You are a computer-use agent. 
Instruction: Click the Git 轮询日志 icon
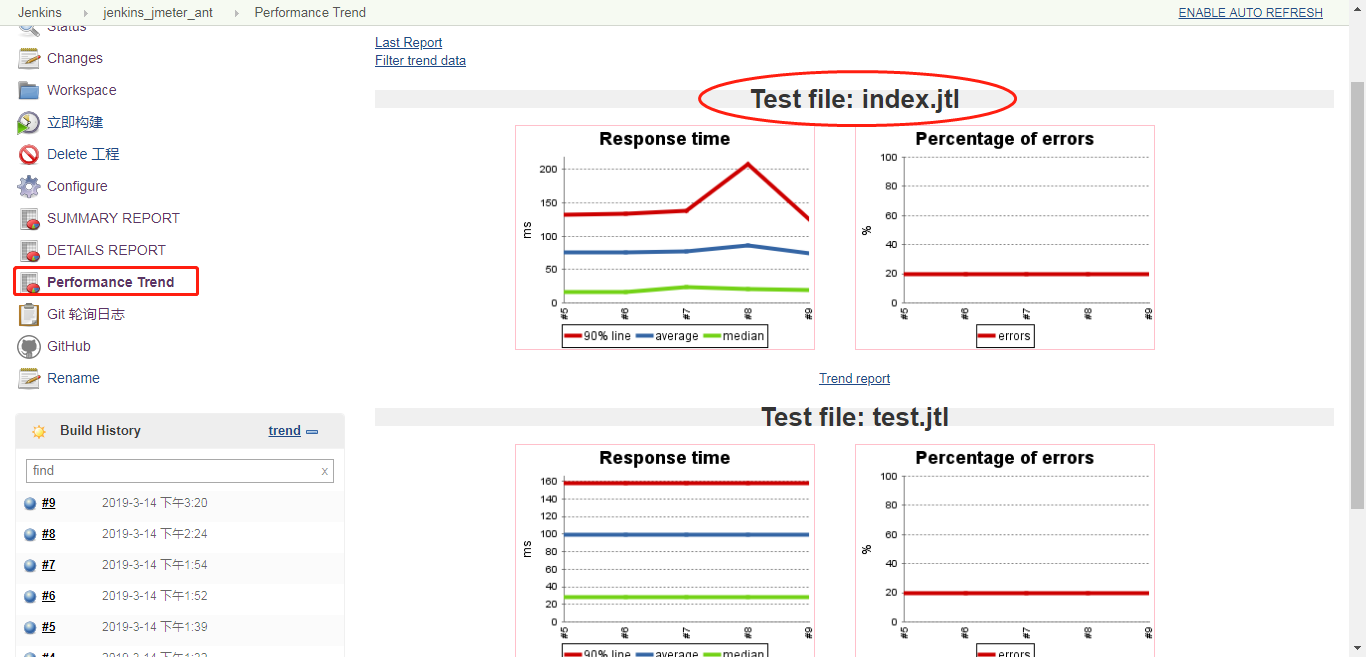(x=28, y=314)
